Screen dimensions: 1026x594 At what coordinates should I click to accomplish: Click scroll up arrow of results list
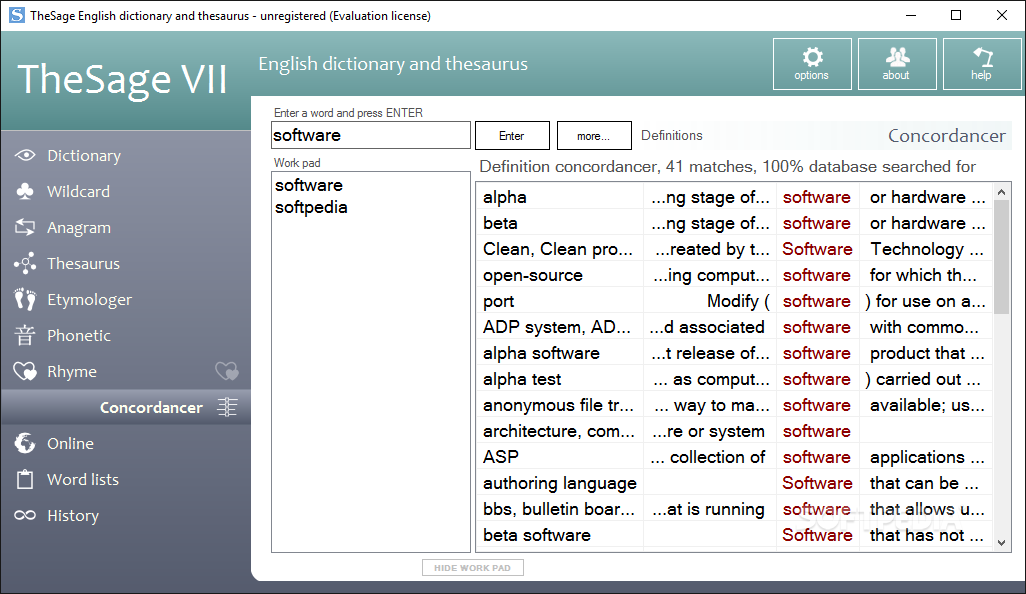tap(1001, 192)
